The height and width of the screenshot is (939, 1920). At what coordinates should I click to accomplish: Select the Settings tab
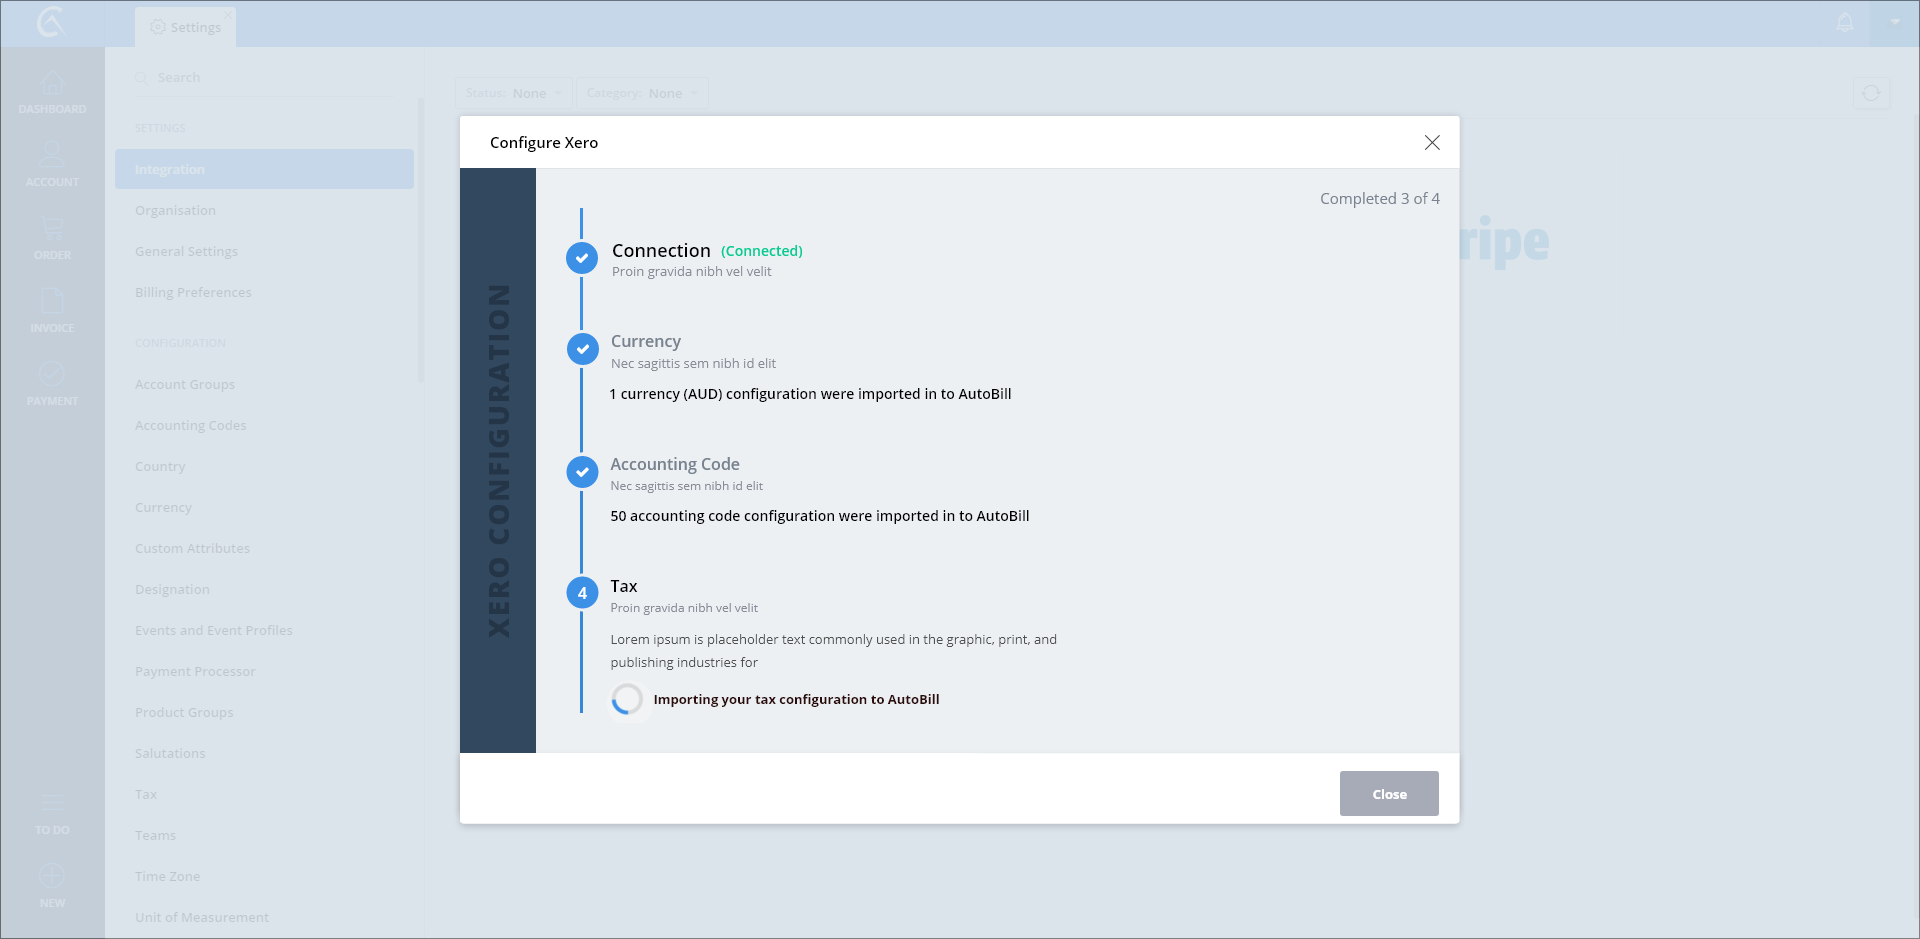click(186, 27)
